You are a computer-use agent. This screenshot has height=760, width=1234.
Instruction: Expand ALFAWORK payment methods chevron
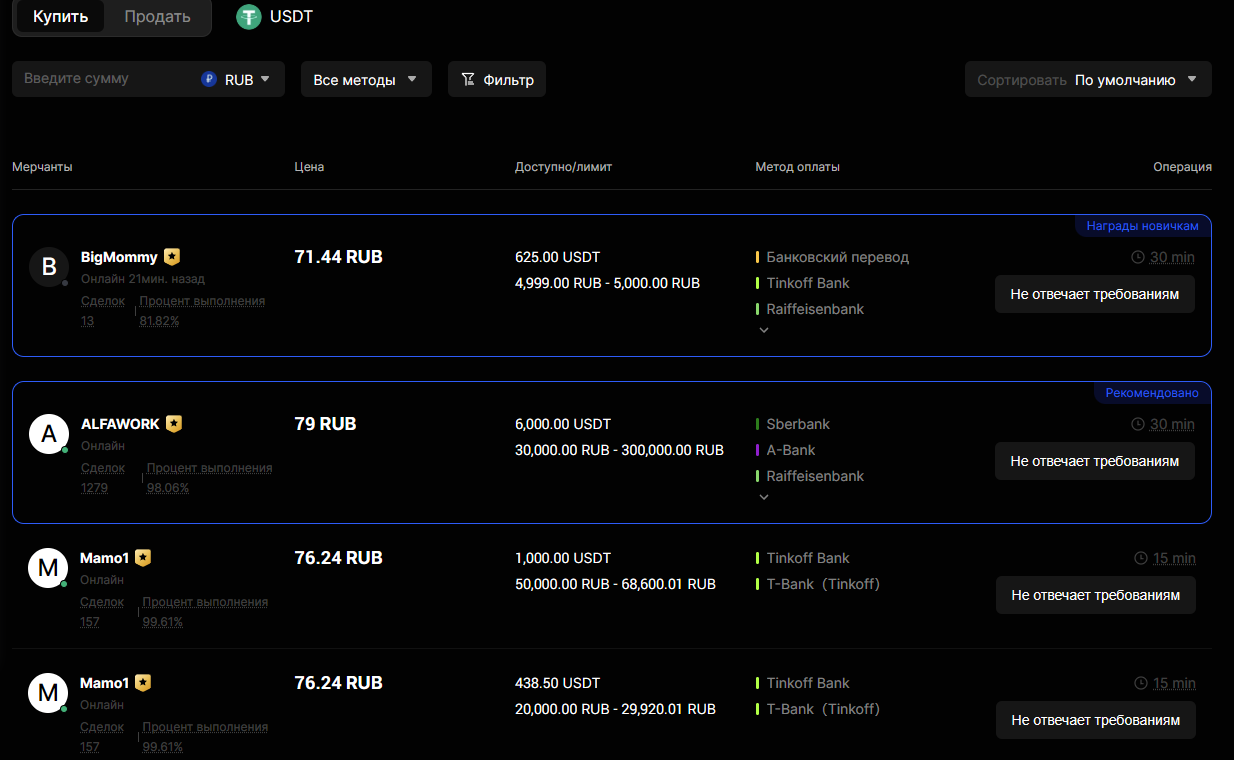point(764,497)
